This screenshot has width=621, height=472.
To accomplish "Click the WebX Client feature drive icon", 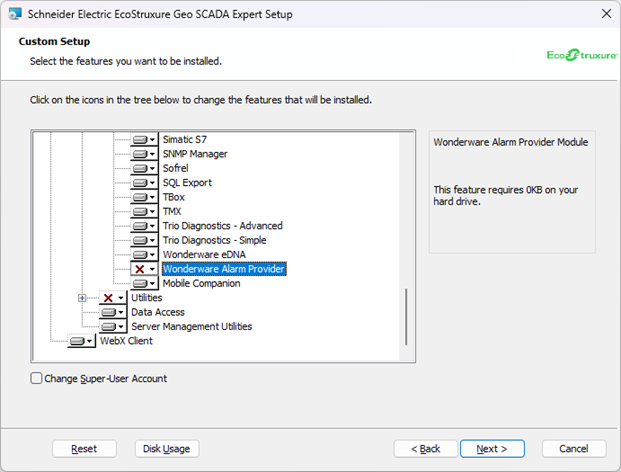I will pyautogui.click(x=77, y=341).
